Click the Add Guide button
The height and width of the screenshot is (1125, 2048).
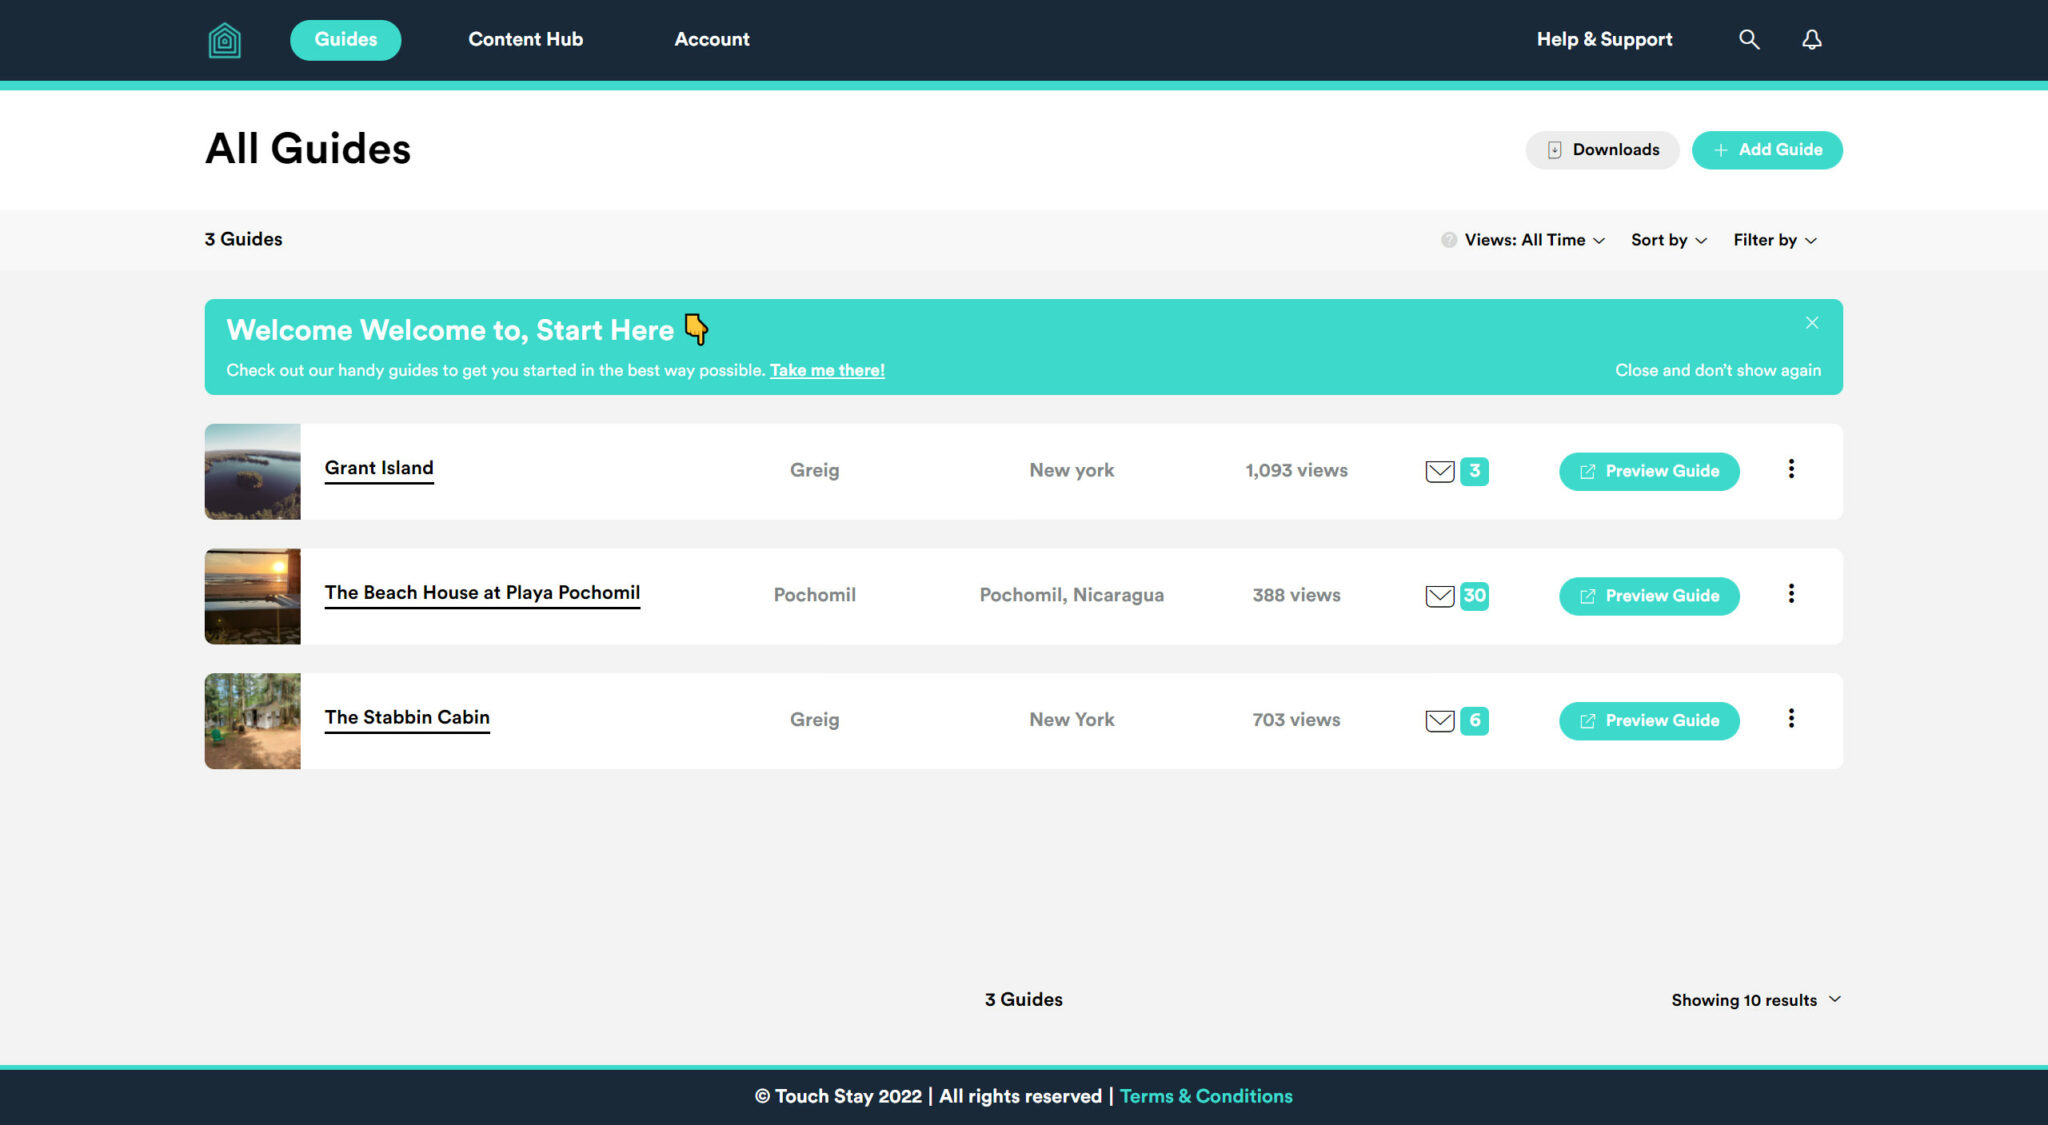click(x=1766, y=150)
